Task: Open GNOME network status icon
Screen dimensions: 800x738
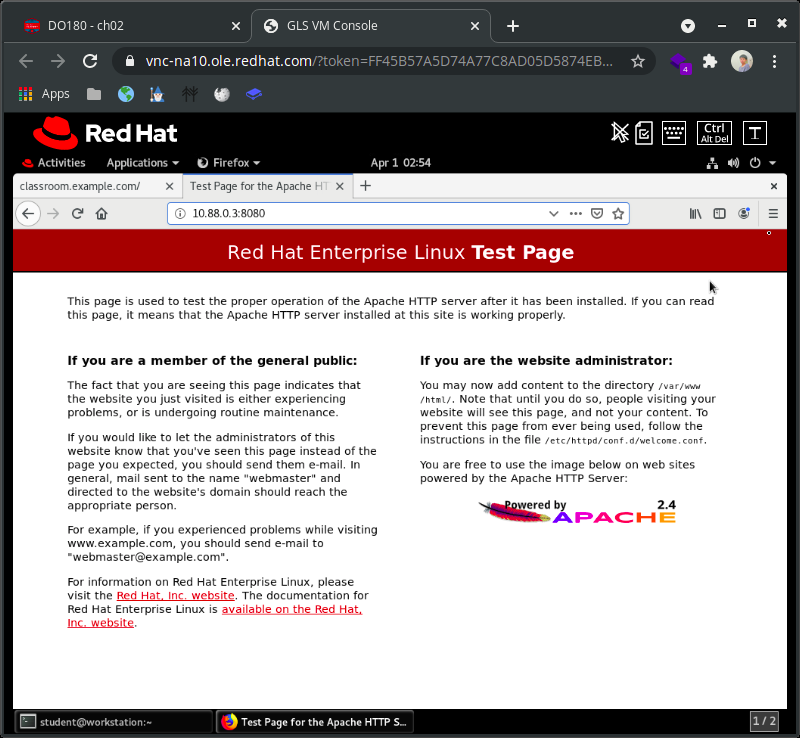Action: 712,163
